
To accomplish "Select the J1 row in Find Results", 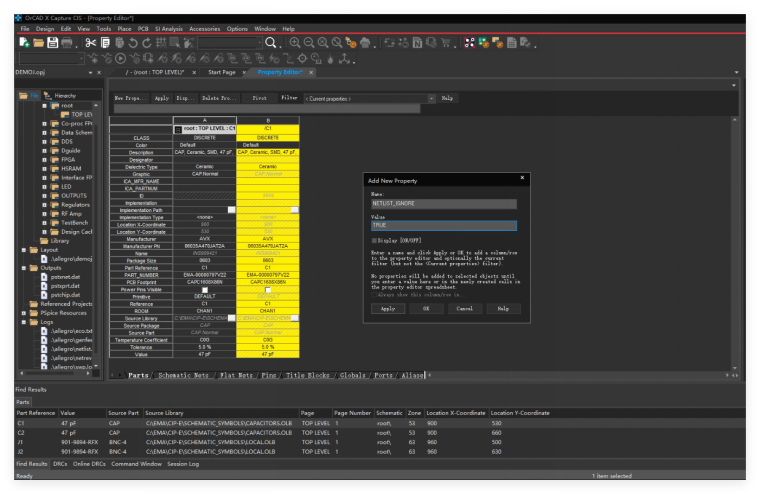I will tap(380, 442).
